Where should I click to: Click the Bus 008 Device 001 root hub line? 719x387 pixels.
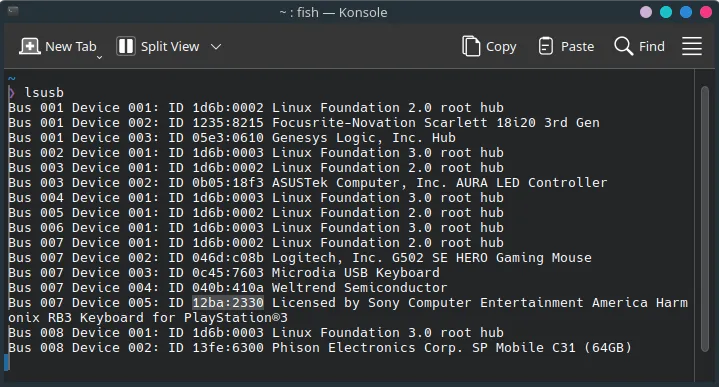point(256,332)
